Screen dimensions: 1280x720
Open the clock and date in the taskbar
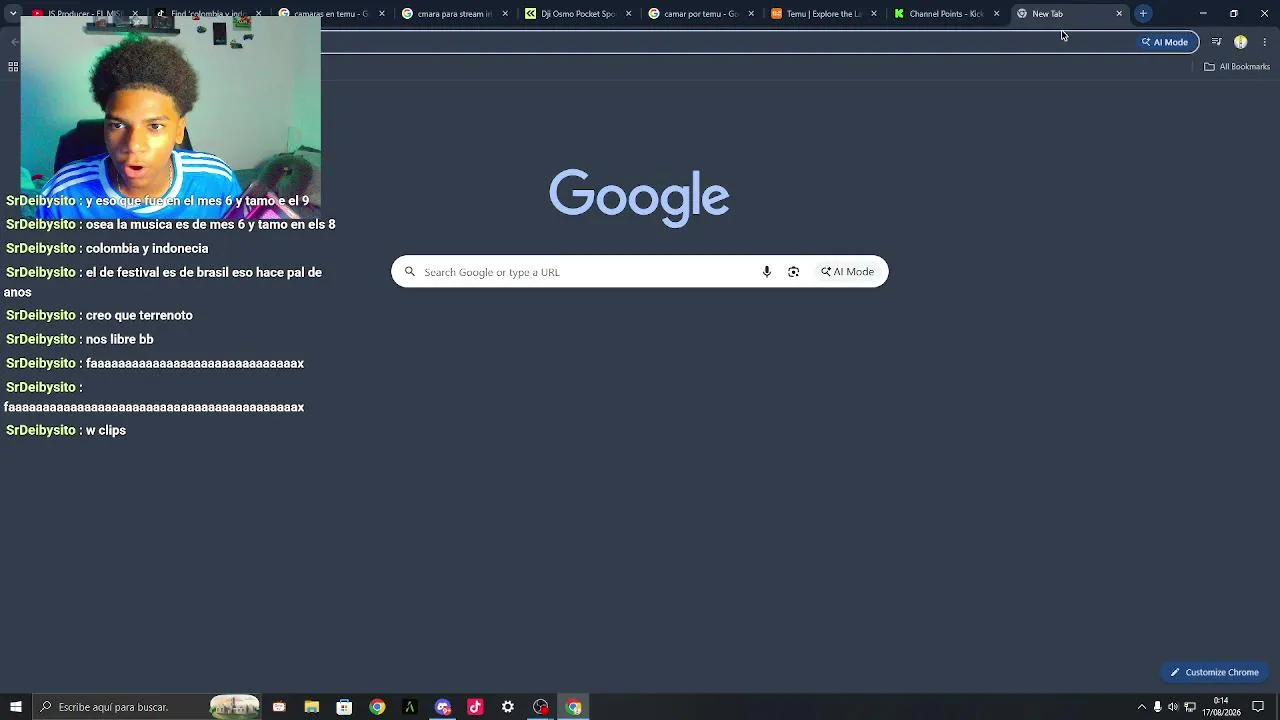(1221, 707)
